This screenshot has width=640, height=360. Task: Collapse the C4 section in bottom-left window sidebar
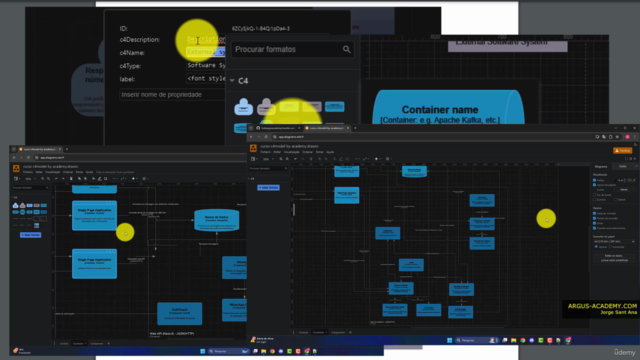click(x=15, y=198)
